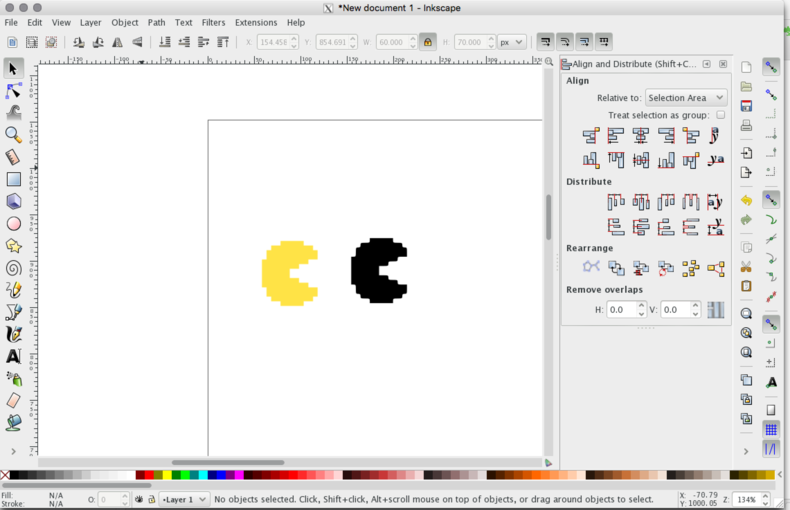Iconify the Align and Distribute panel

click(x=707, y=64)
